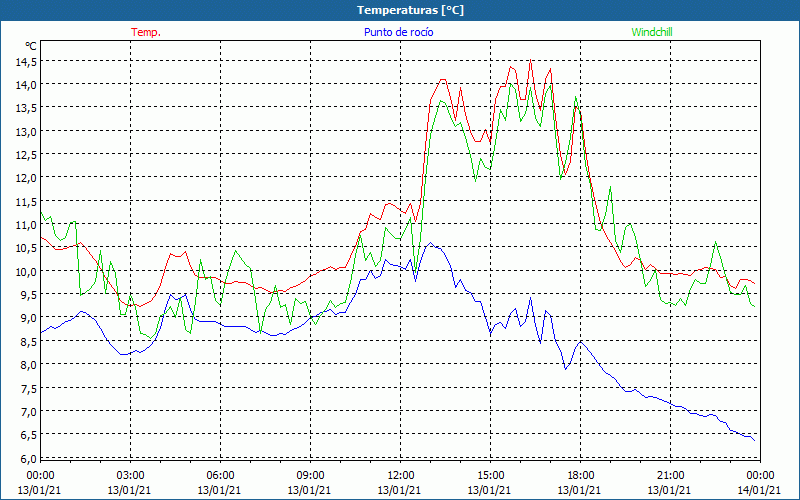800x500 pixels.
Task: Click the 14,0 y-axis value
Action: [27, 85]
